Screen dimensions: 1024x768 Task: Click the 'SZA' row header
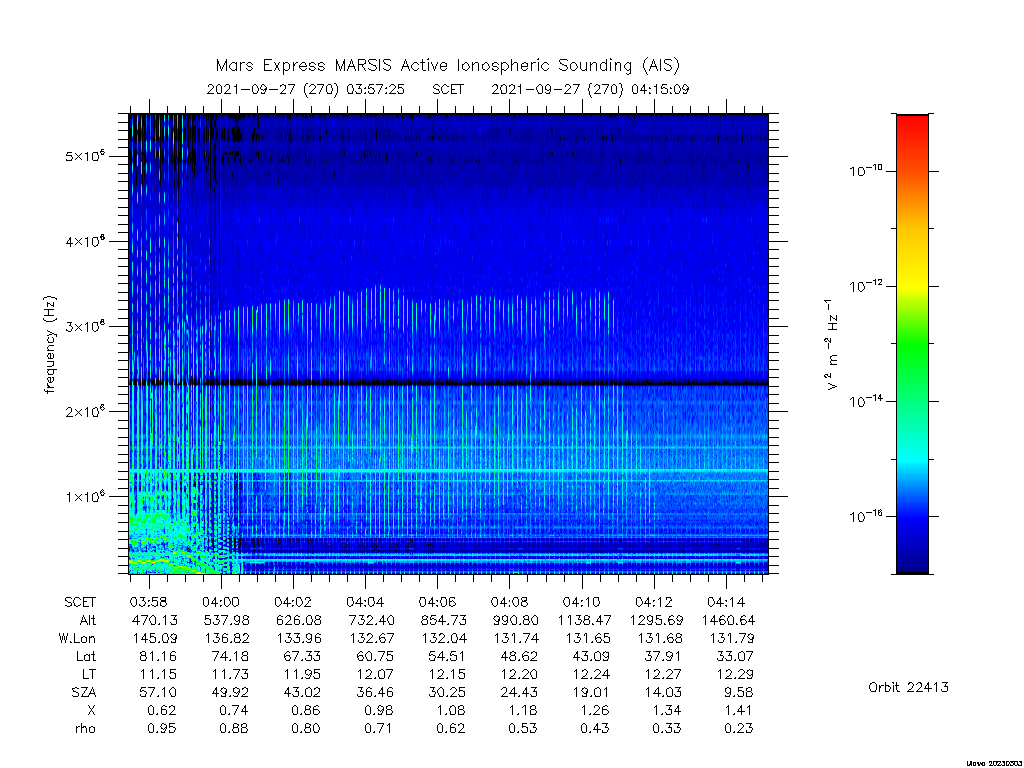[x=84, y=692]
